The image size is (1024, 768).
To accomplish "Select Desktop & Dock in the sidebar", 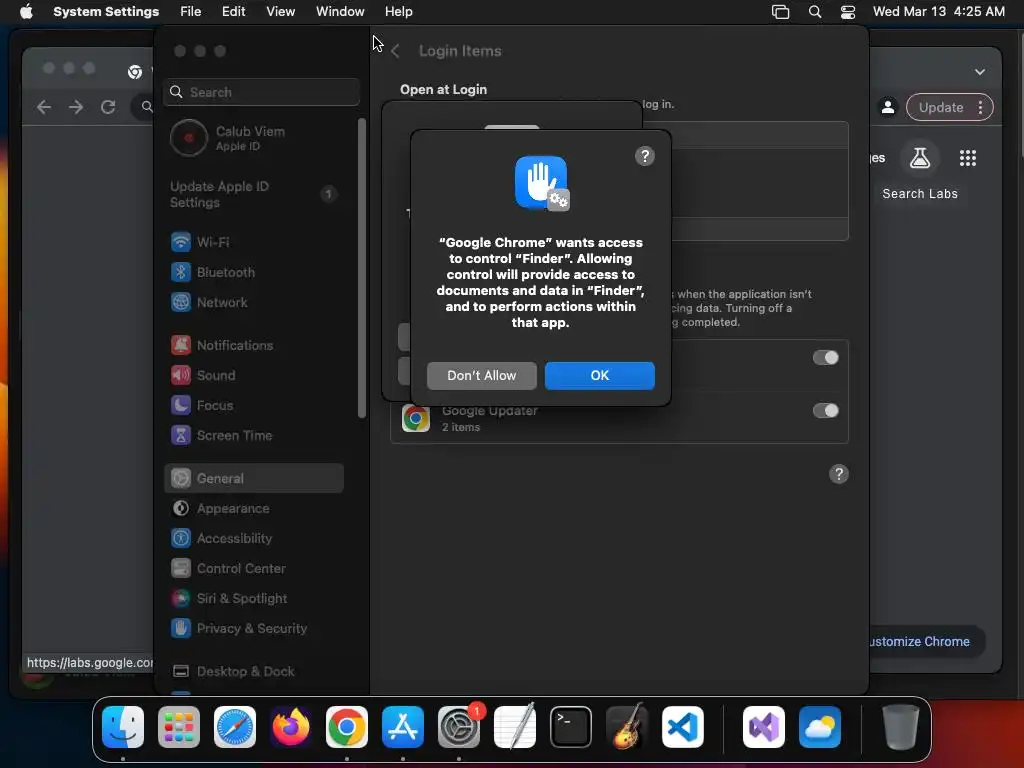I will tap(253, 672).
